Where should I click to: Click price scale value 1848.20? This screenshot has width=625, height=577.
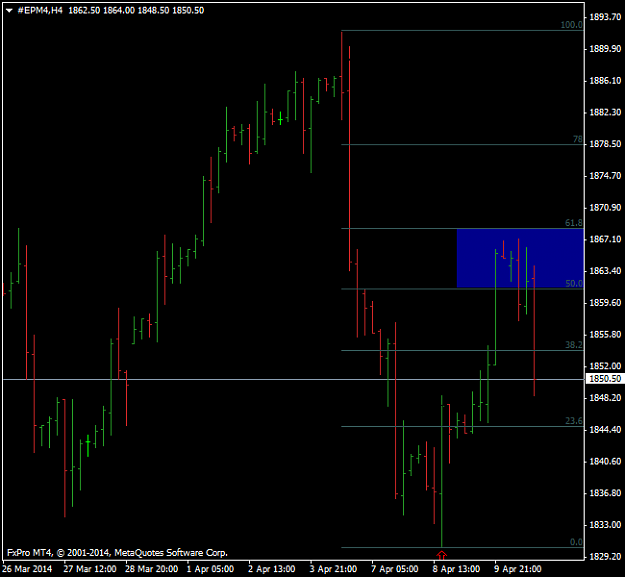tap(605, 398)
